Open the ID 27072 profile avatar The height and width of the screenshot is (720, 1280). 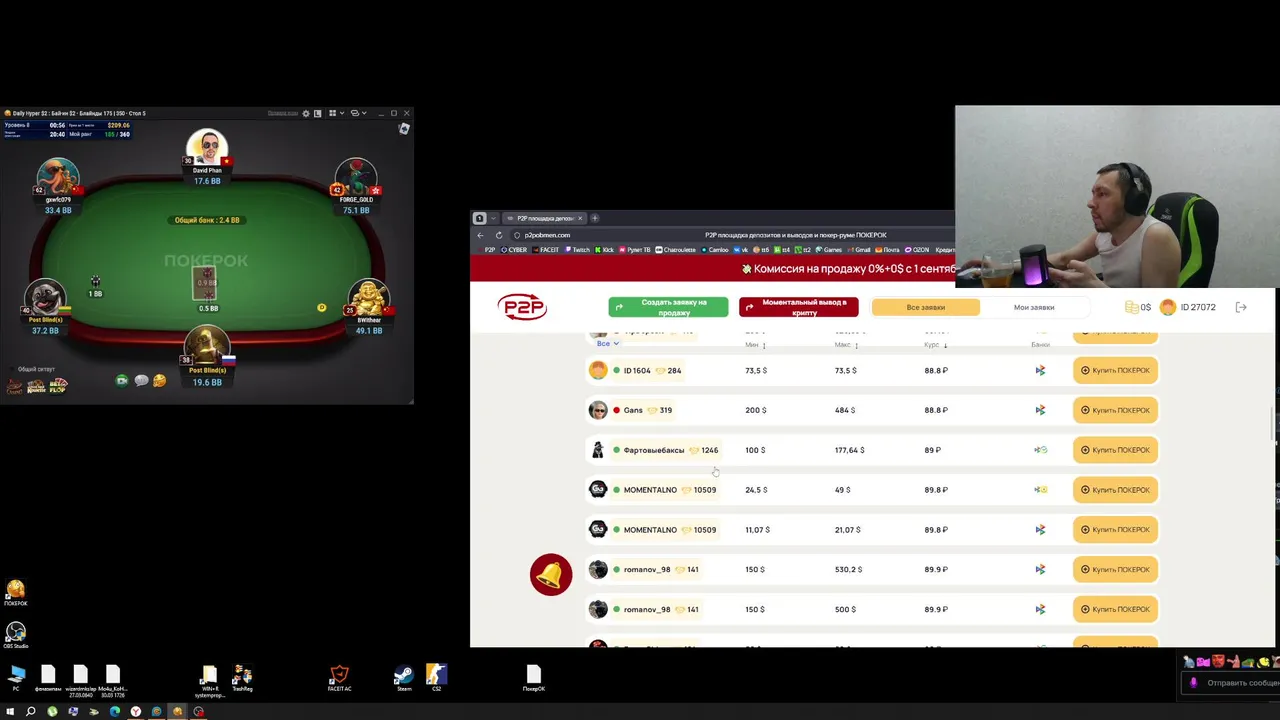[x=1168, y=307]
